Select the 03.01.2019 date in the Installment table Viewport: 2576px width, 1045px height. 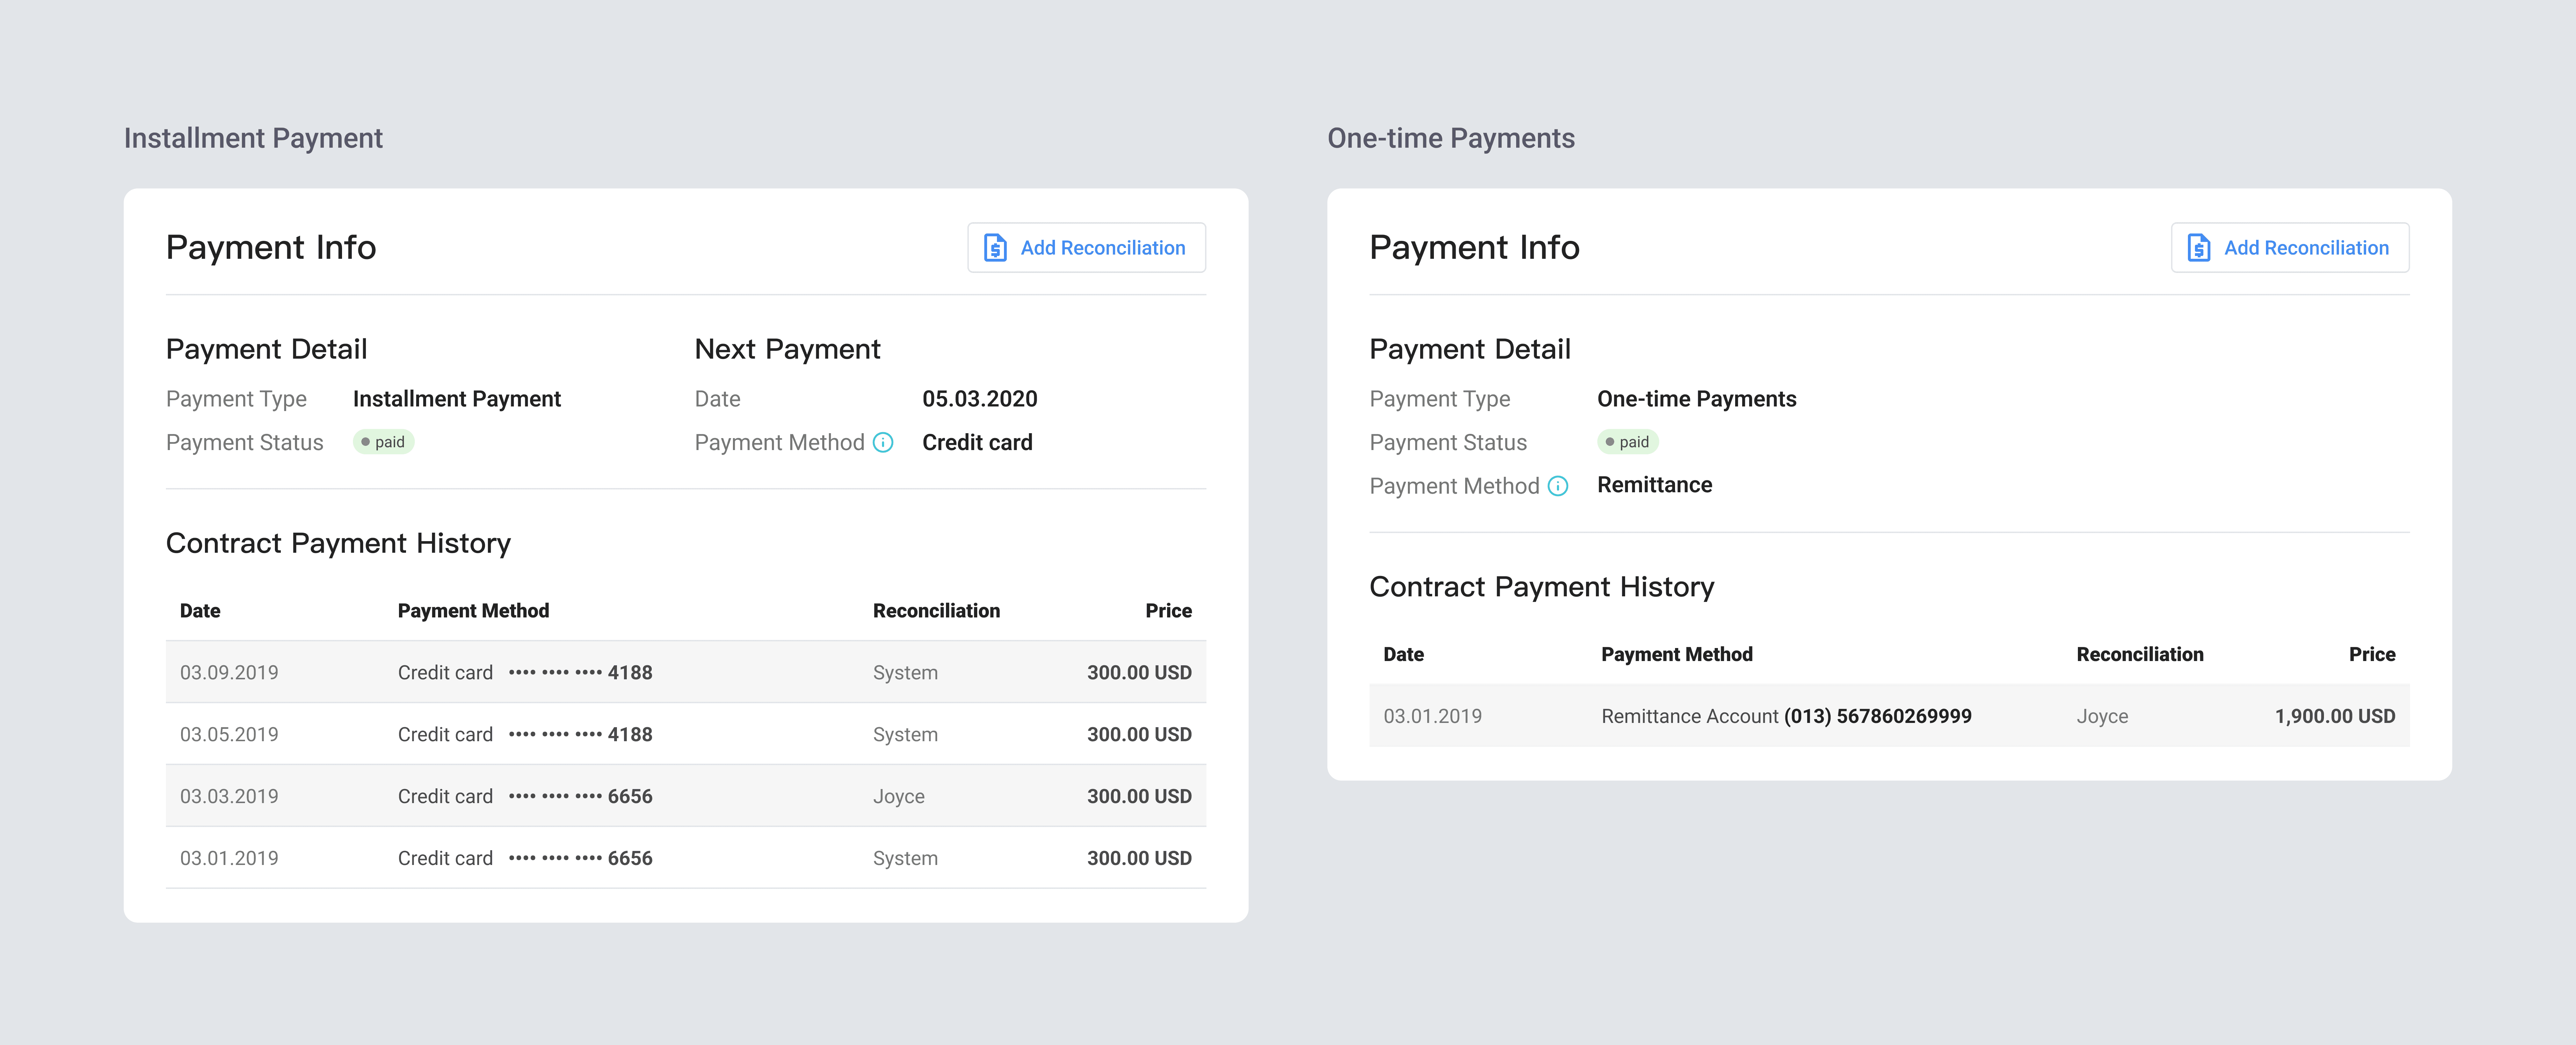tap(229, 858)
